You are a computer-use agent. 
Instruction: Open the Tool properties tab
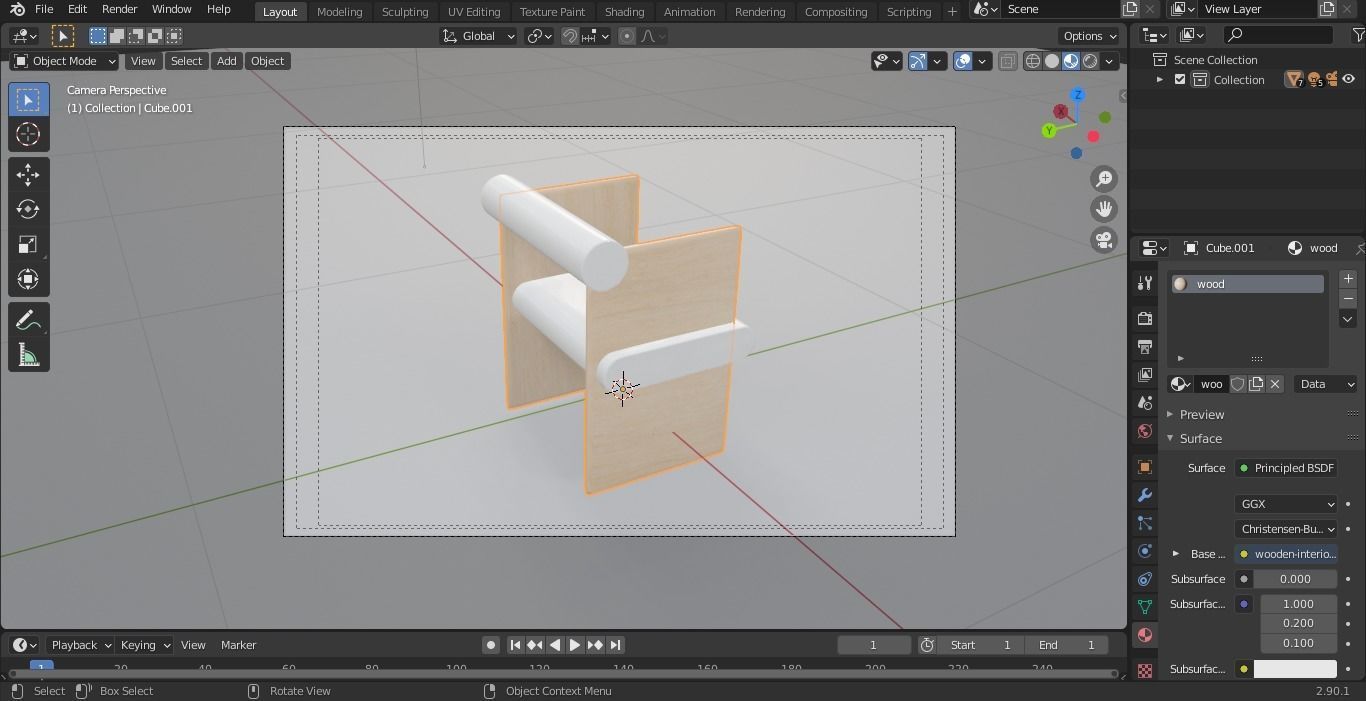tap(1145, 284)
